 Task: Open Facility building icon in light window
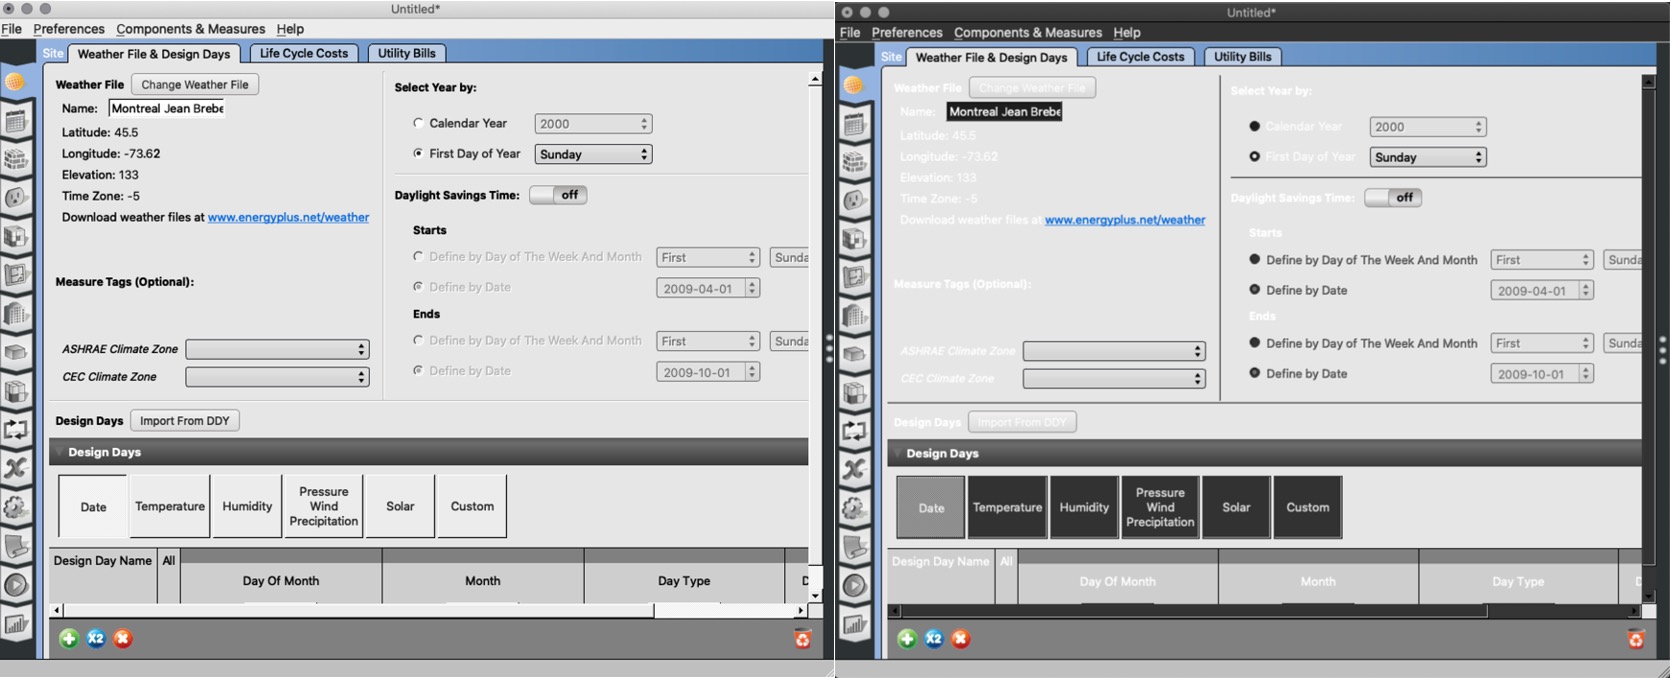click(16, 313)
